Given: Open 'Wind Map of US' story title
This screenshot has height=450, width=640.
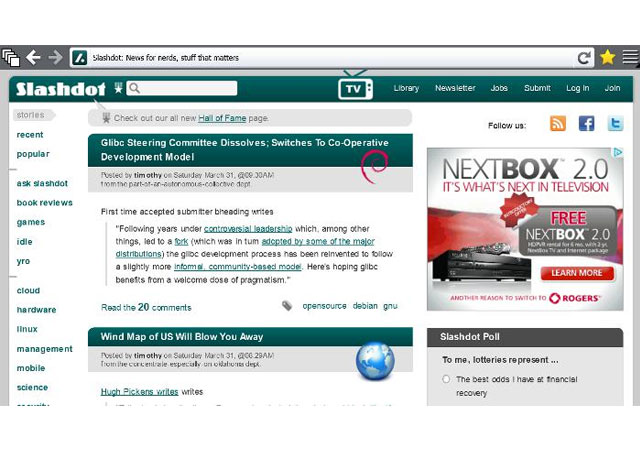Looking at the screenshot, I should click(x=182, y=337).
